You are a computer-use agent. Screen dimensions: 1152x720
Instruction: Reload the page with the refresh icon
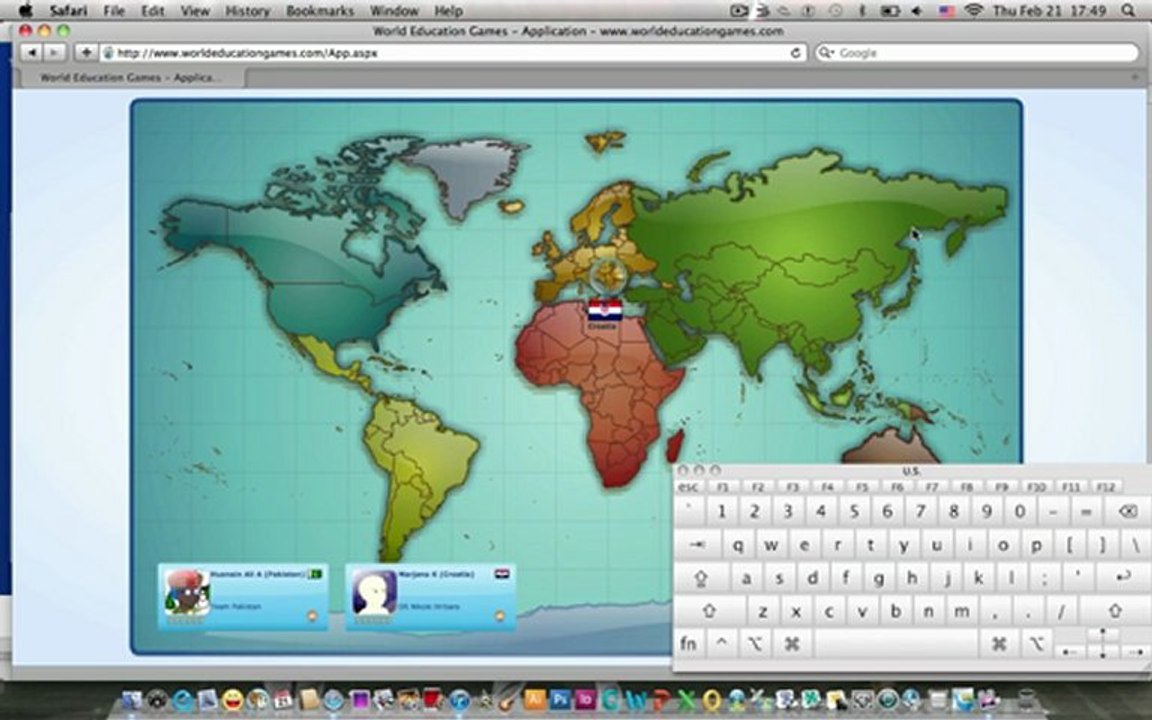795,53
